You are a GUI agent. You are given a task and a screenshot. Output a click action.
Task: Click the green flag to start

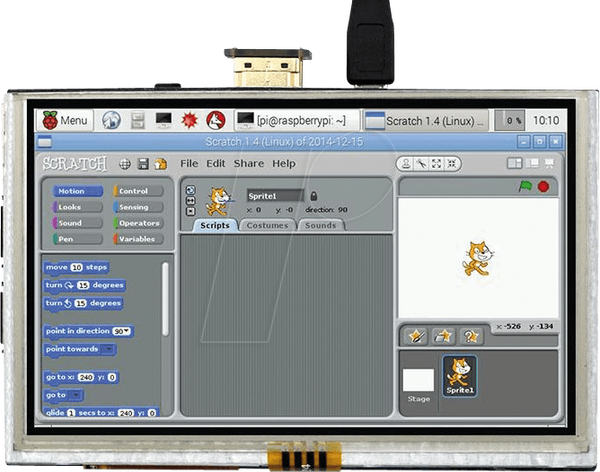[x=525, y=186]
